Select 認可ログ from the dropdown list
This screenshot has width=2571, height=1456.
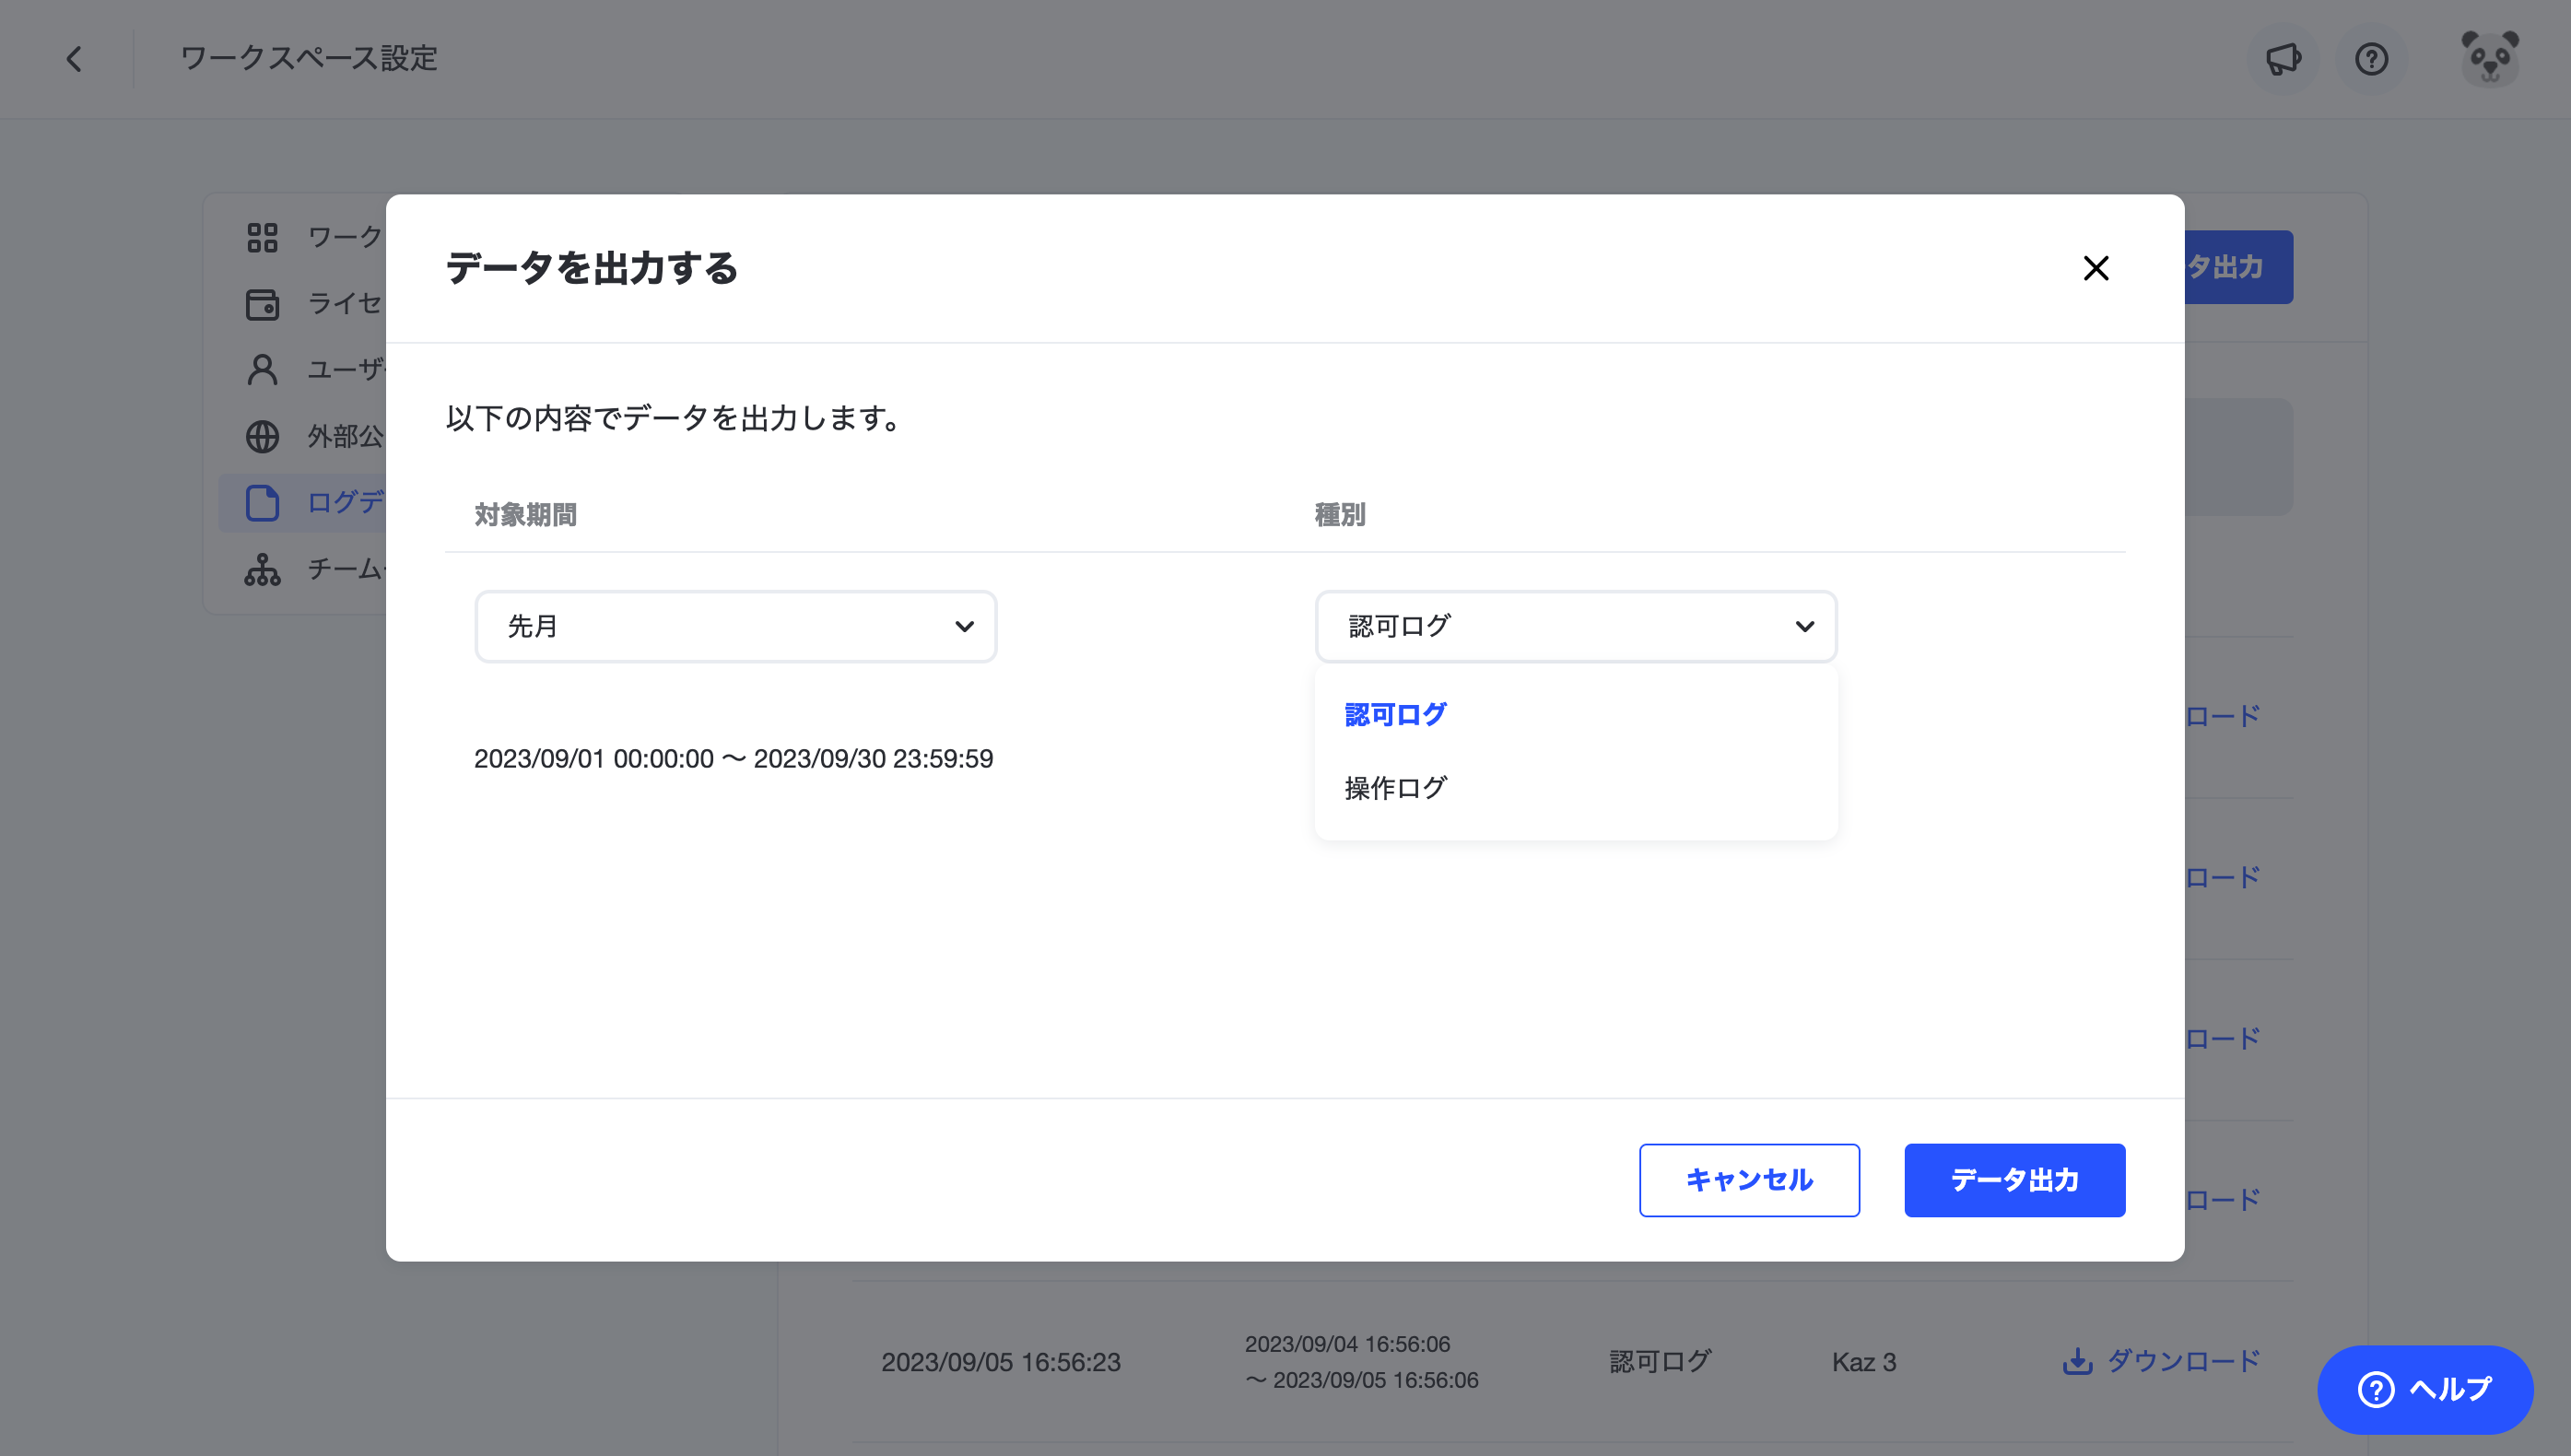(1396, 715)
